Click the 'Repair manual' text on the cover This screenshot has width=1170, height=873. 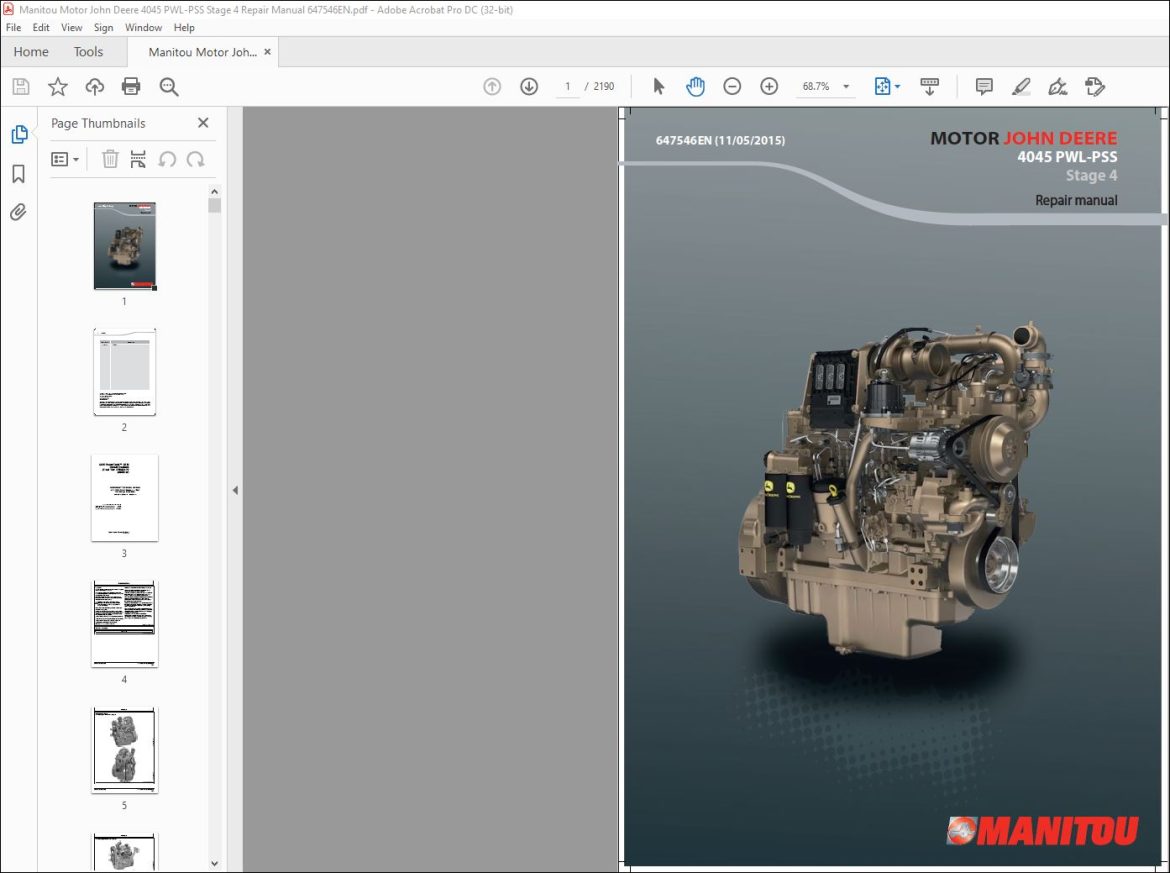pos(1076,200)
